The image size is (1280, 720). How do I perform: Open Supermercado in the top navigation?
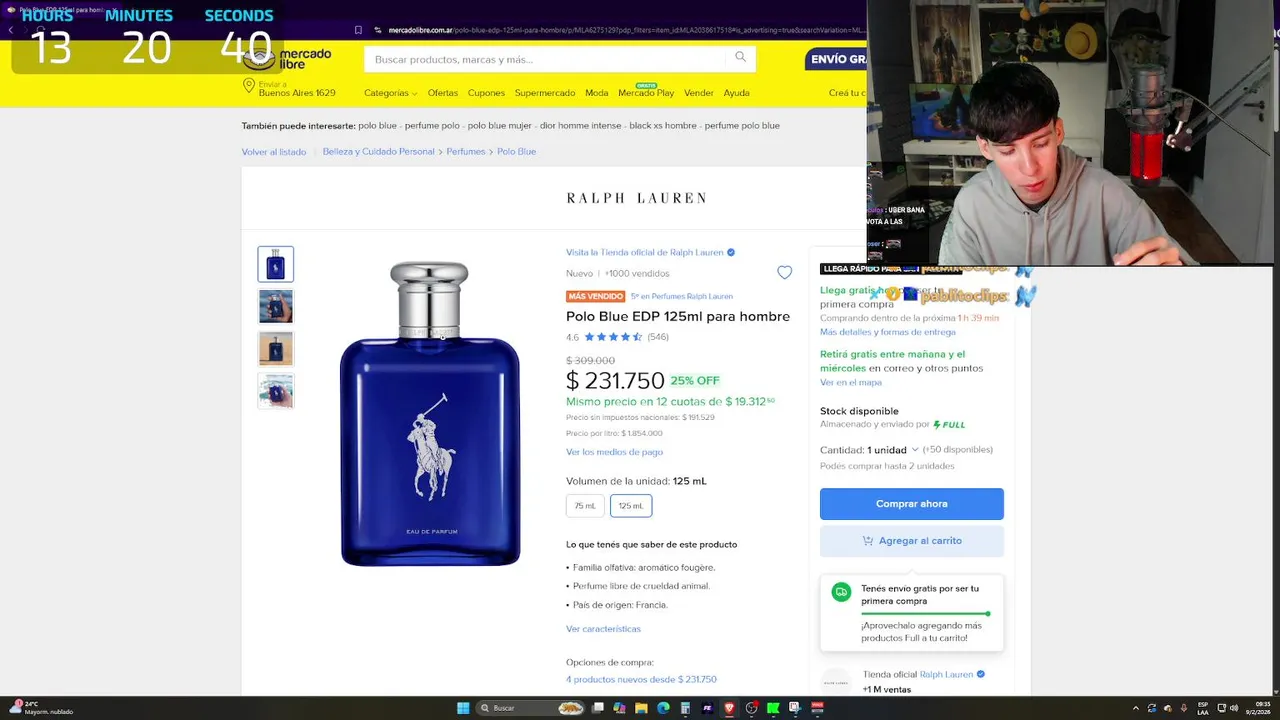tap(545, 93)
